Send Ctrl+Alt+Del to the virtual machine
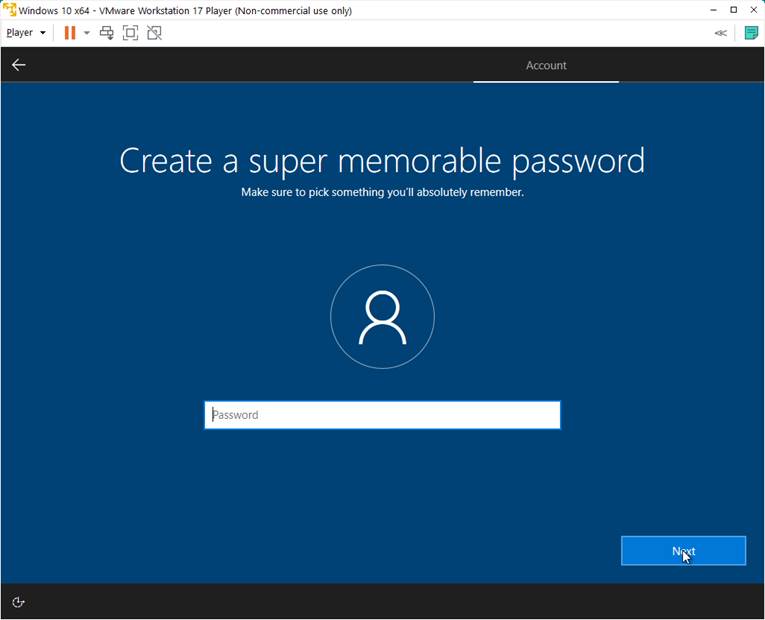The width and height of the screenshot is (765, 620). pyautogui.click(x=107, y=33)
